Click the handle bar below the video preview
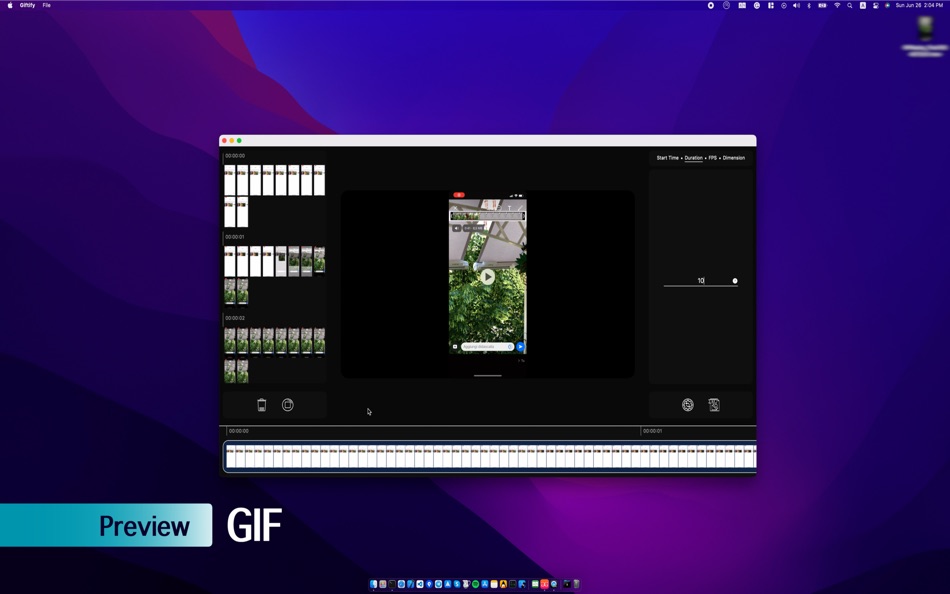 tap(487, 376)
